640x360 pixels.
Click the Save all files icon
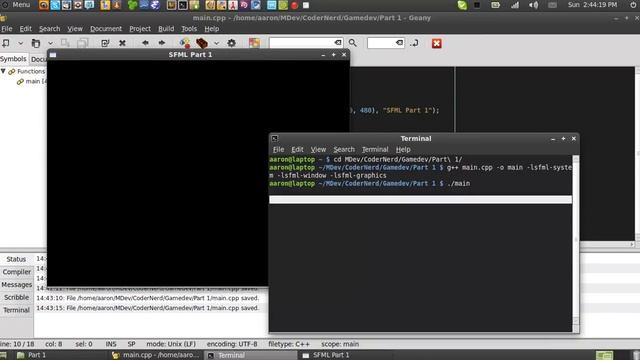click(83, 43)
